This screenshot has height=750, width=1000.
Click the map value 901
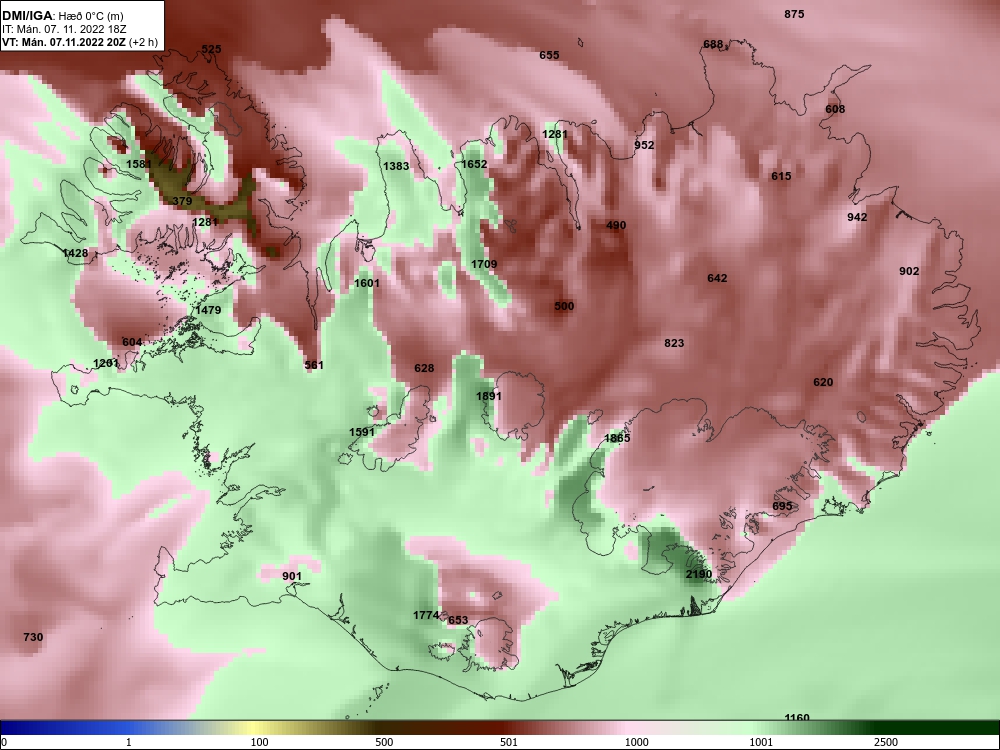(x=292, y=577)
